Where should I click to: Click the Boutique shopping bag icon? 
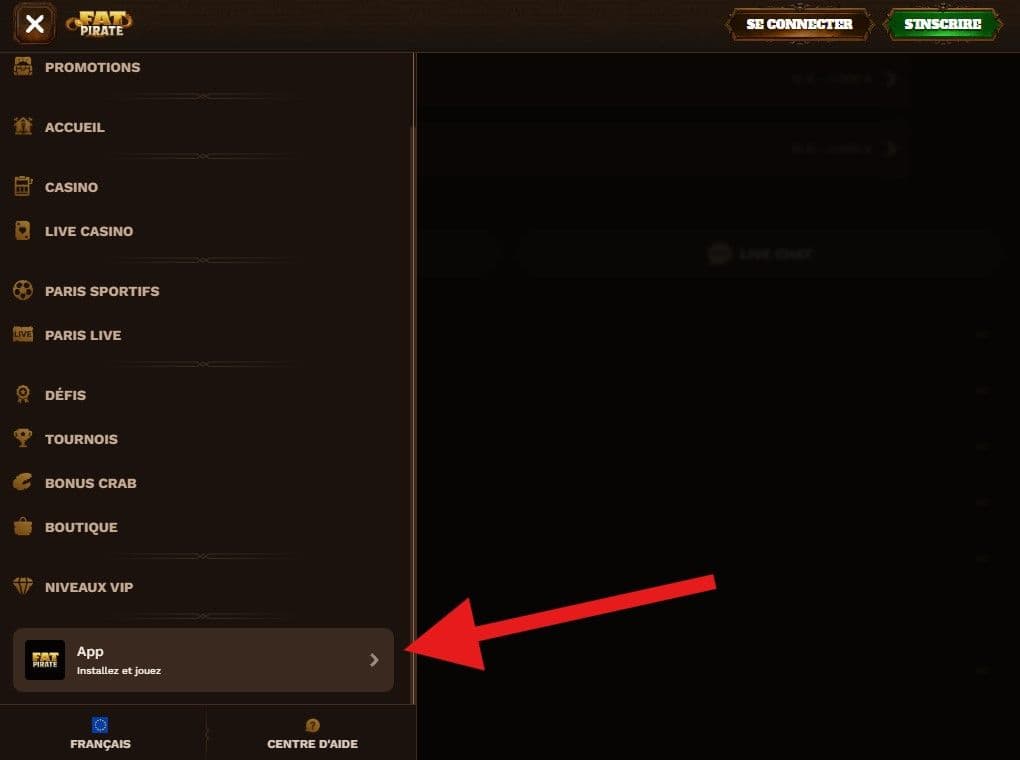[x=23, y=526]
